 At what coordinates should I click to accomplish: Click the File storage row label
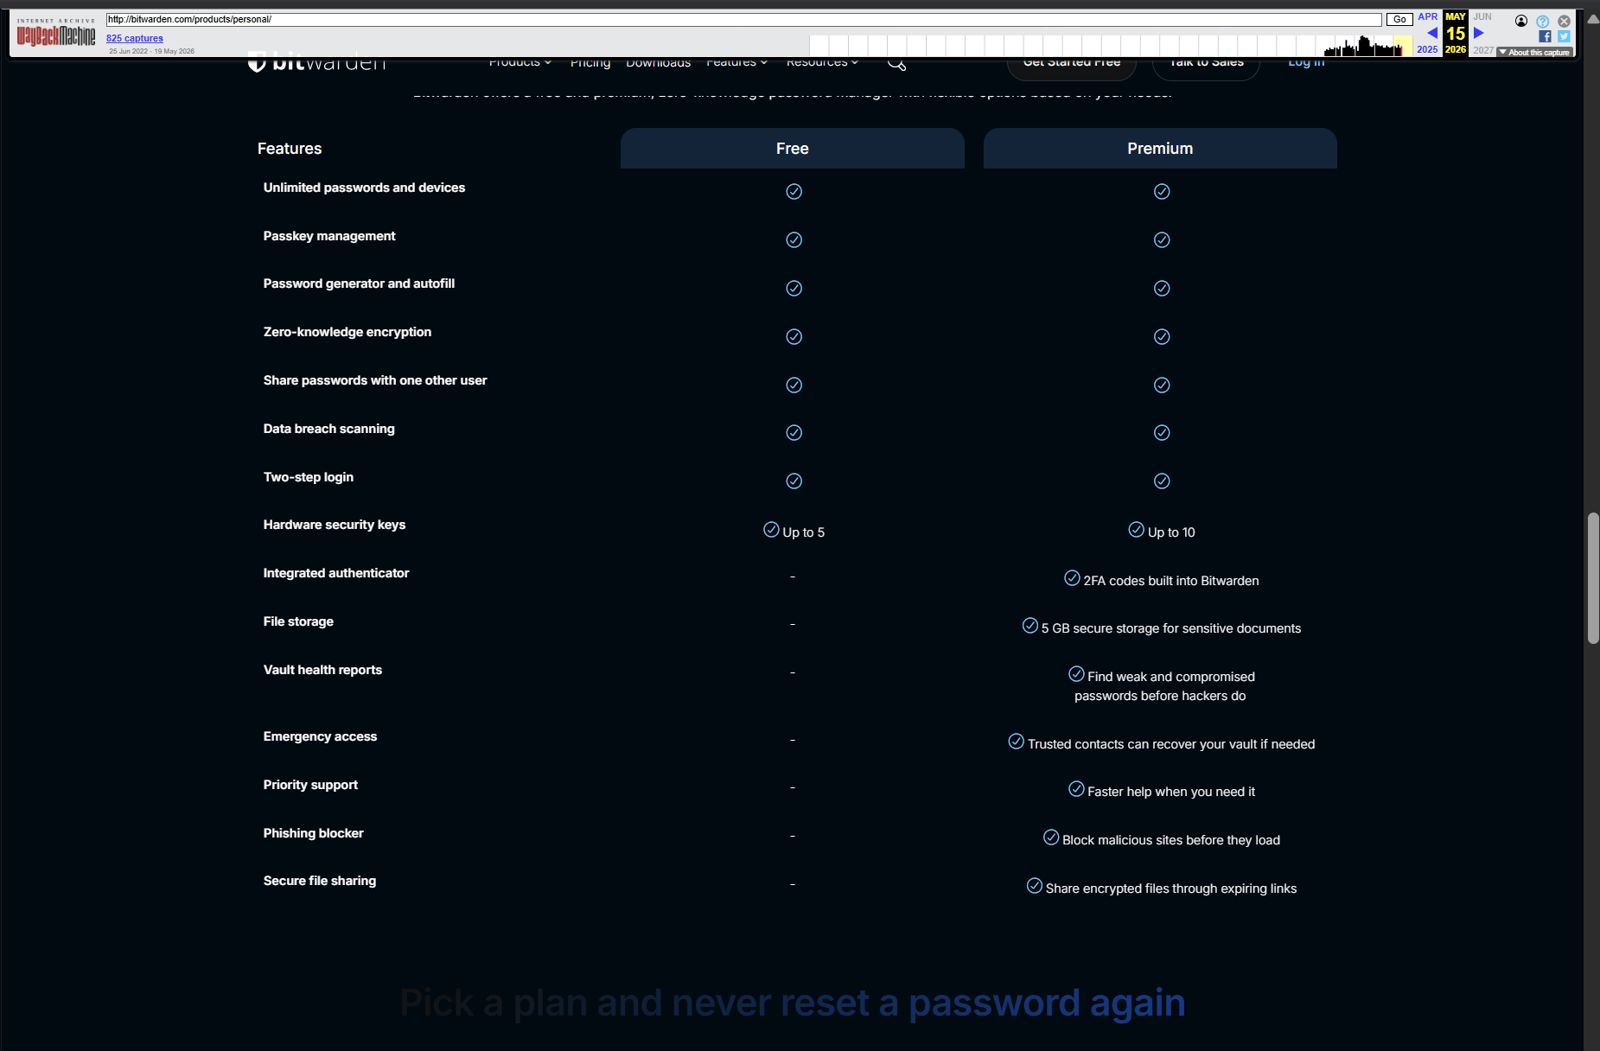coord(298,621)
